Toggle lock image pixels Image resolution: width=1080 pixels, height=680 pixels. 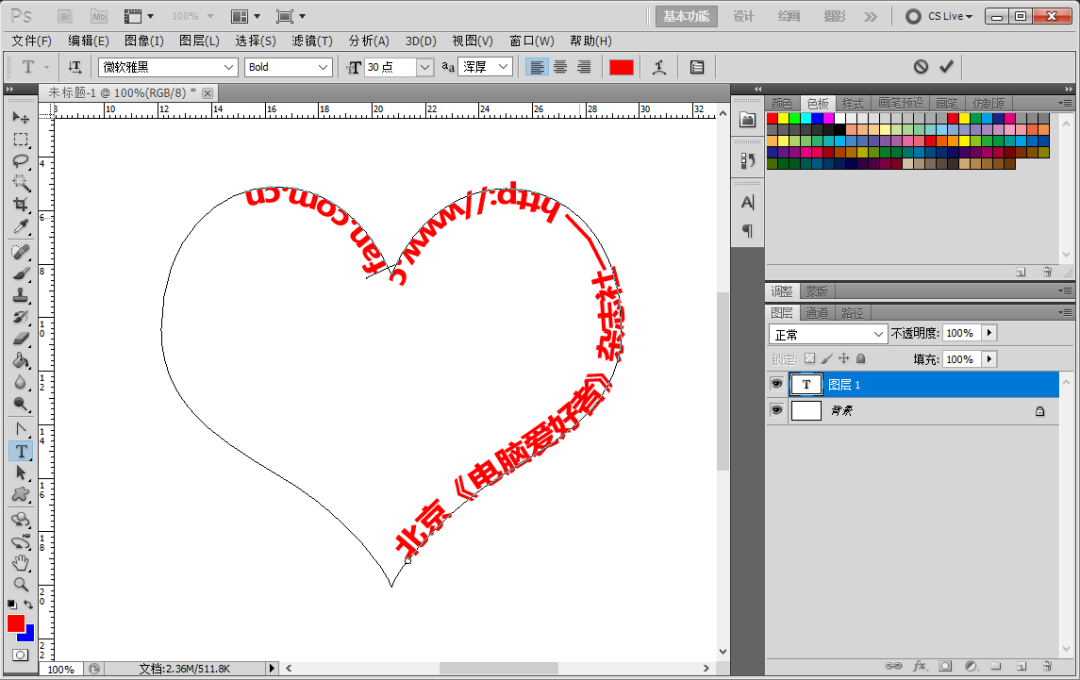[x=827, y=358]
